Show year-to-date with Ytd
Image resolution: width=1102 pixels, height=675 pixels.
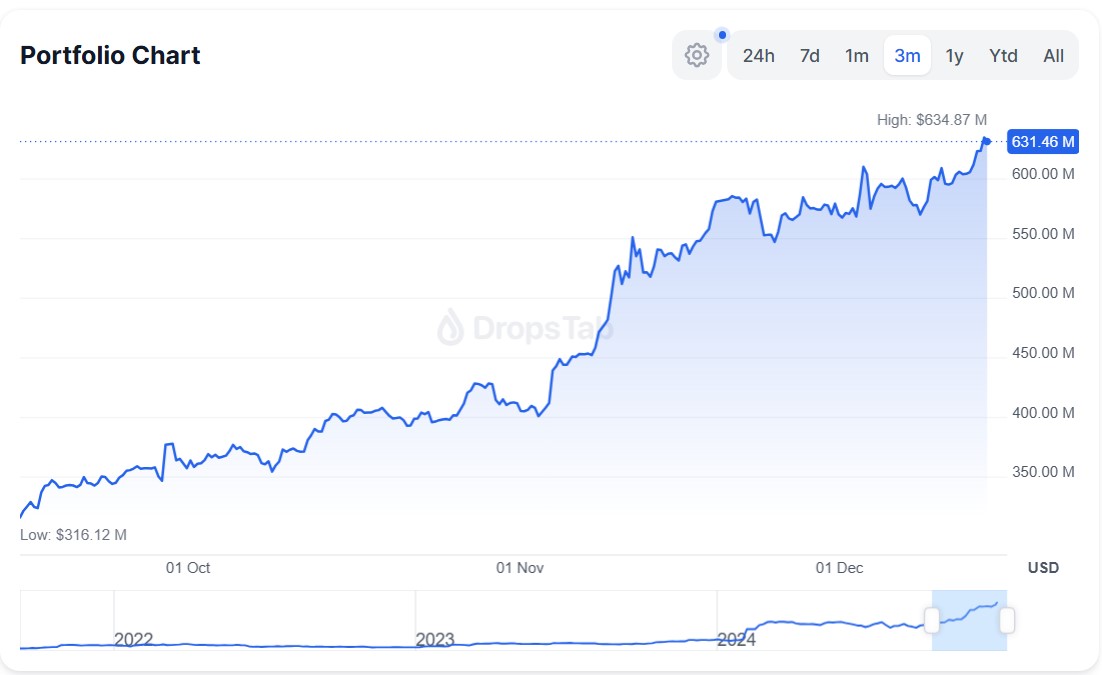click(x=1003, y=55)
